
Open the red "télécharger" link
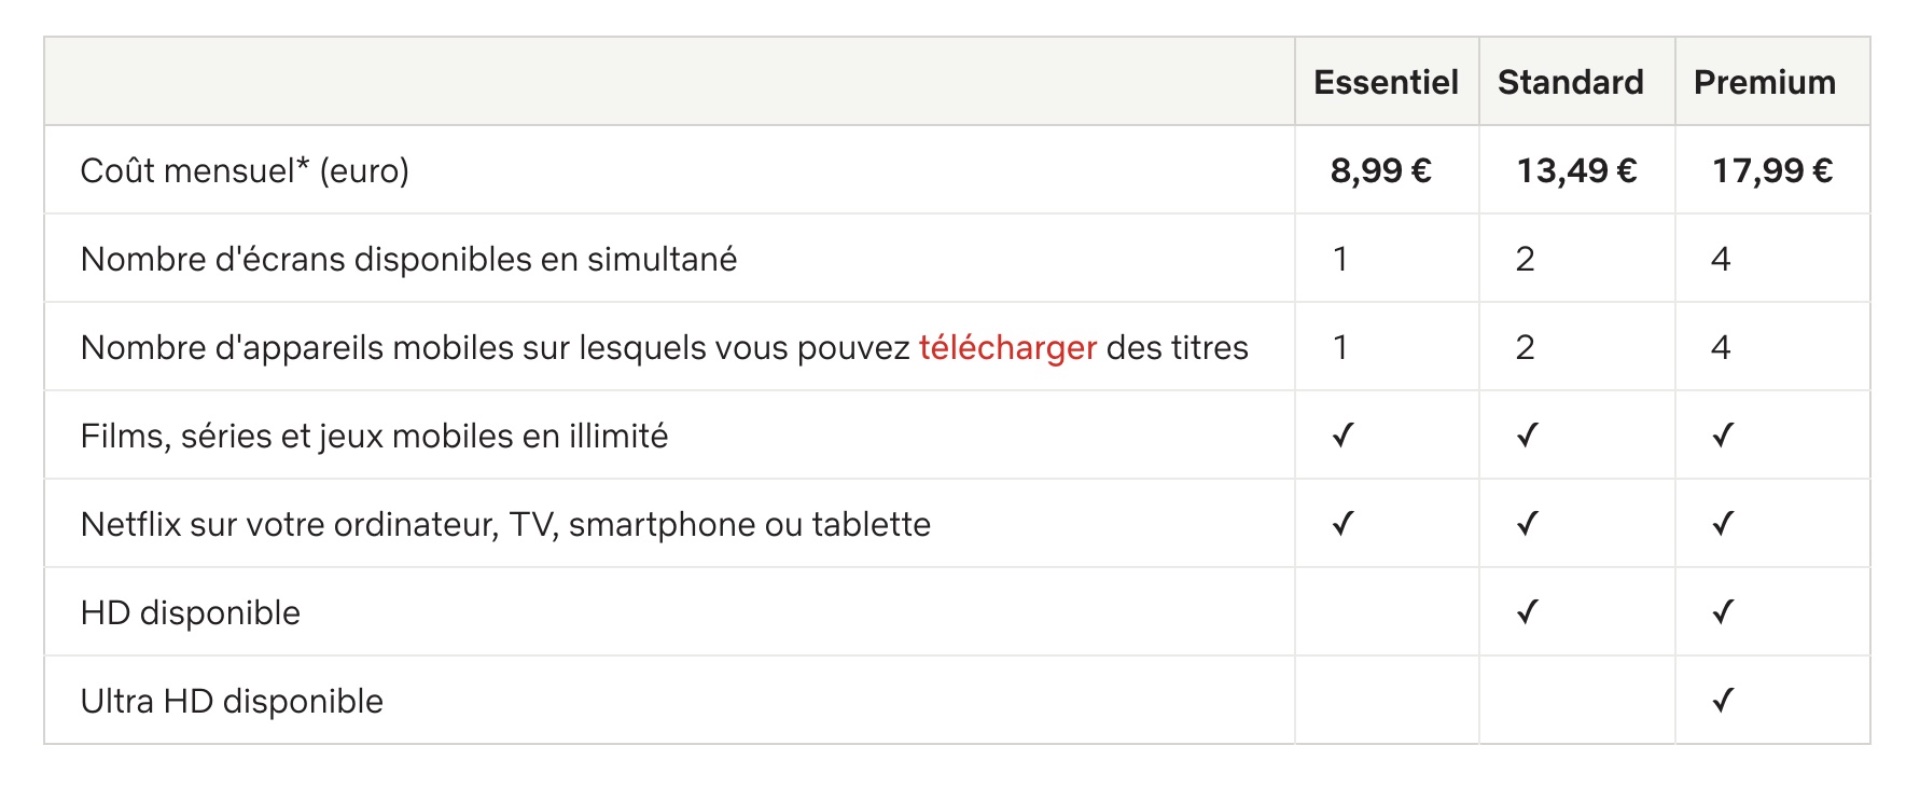tap(1008, 348)
